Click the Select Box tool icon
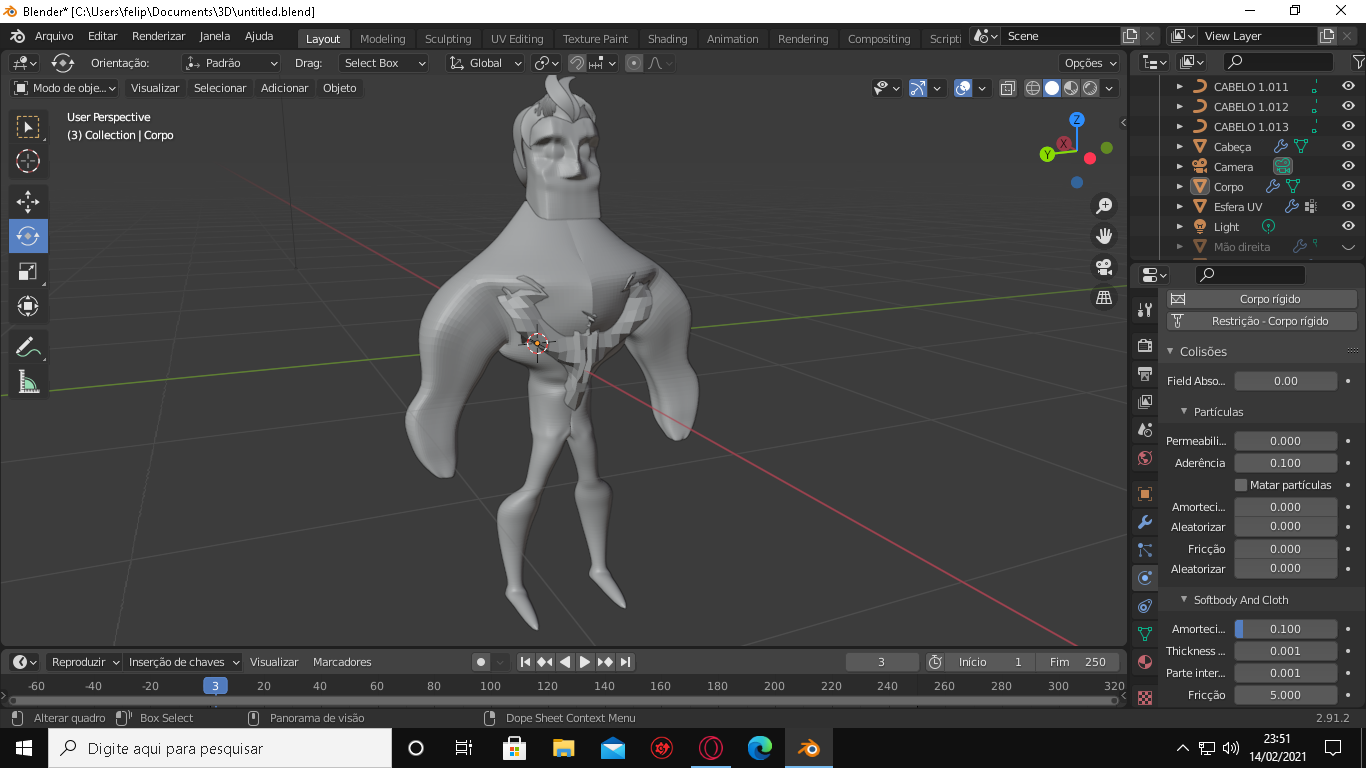Screen dimensions: 1366x768 28,127
